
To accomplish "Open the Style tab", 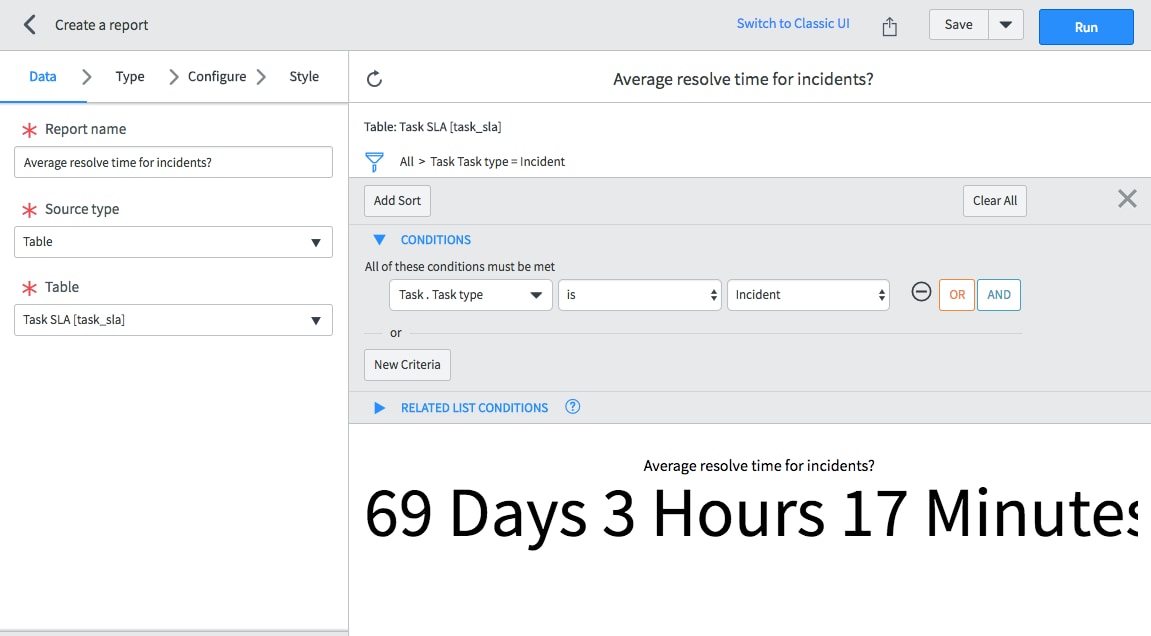I will 303,76.
